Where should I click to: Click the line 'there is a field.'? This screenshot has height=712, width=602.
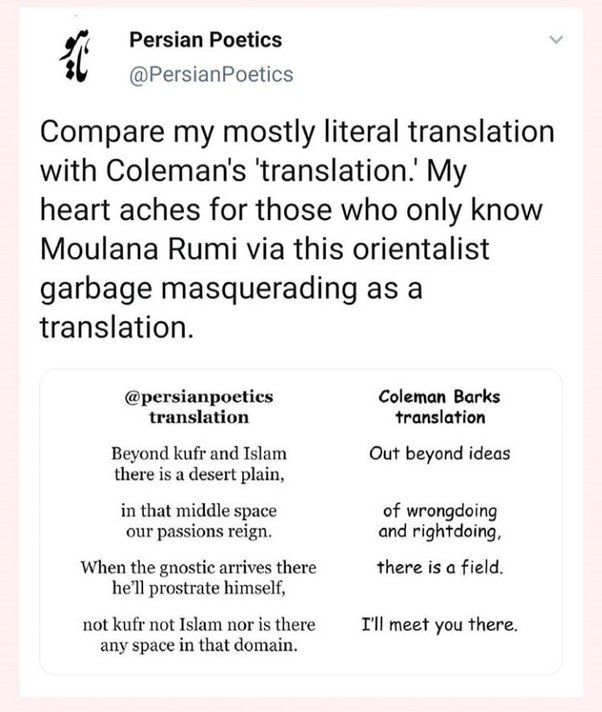point(439,567)
